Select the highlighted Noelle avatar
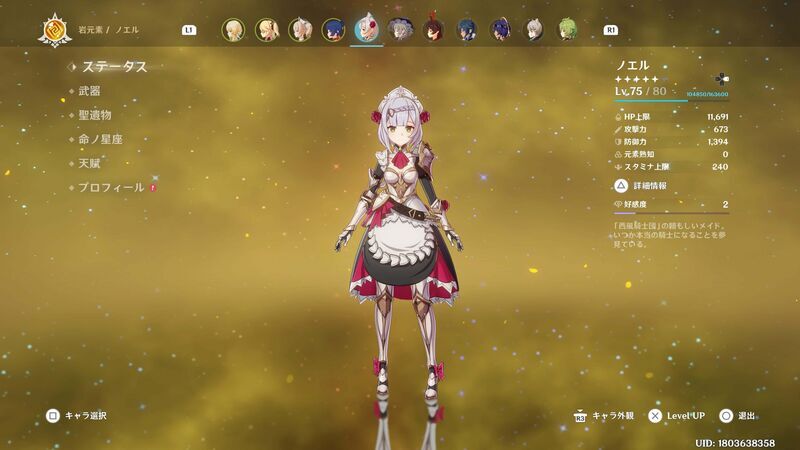The image size is (800, 450). (x=366, y=29)
